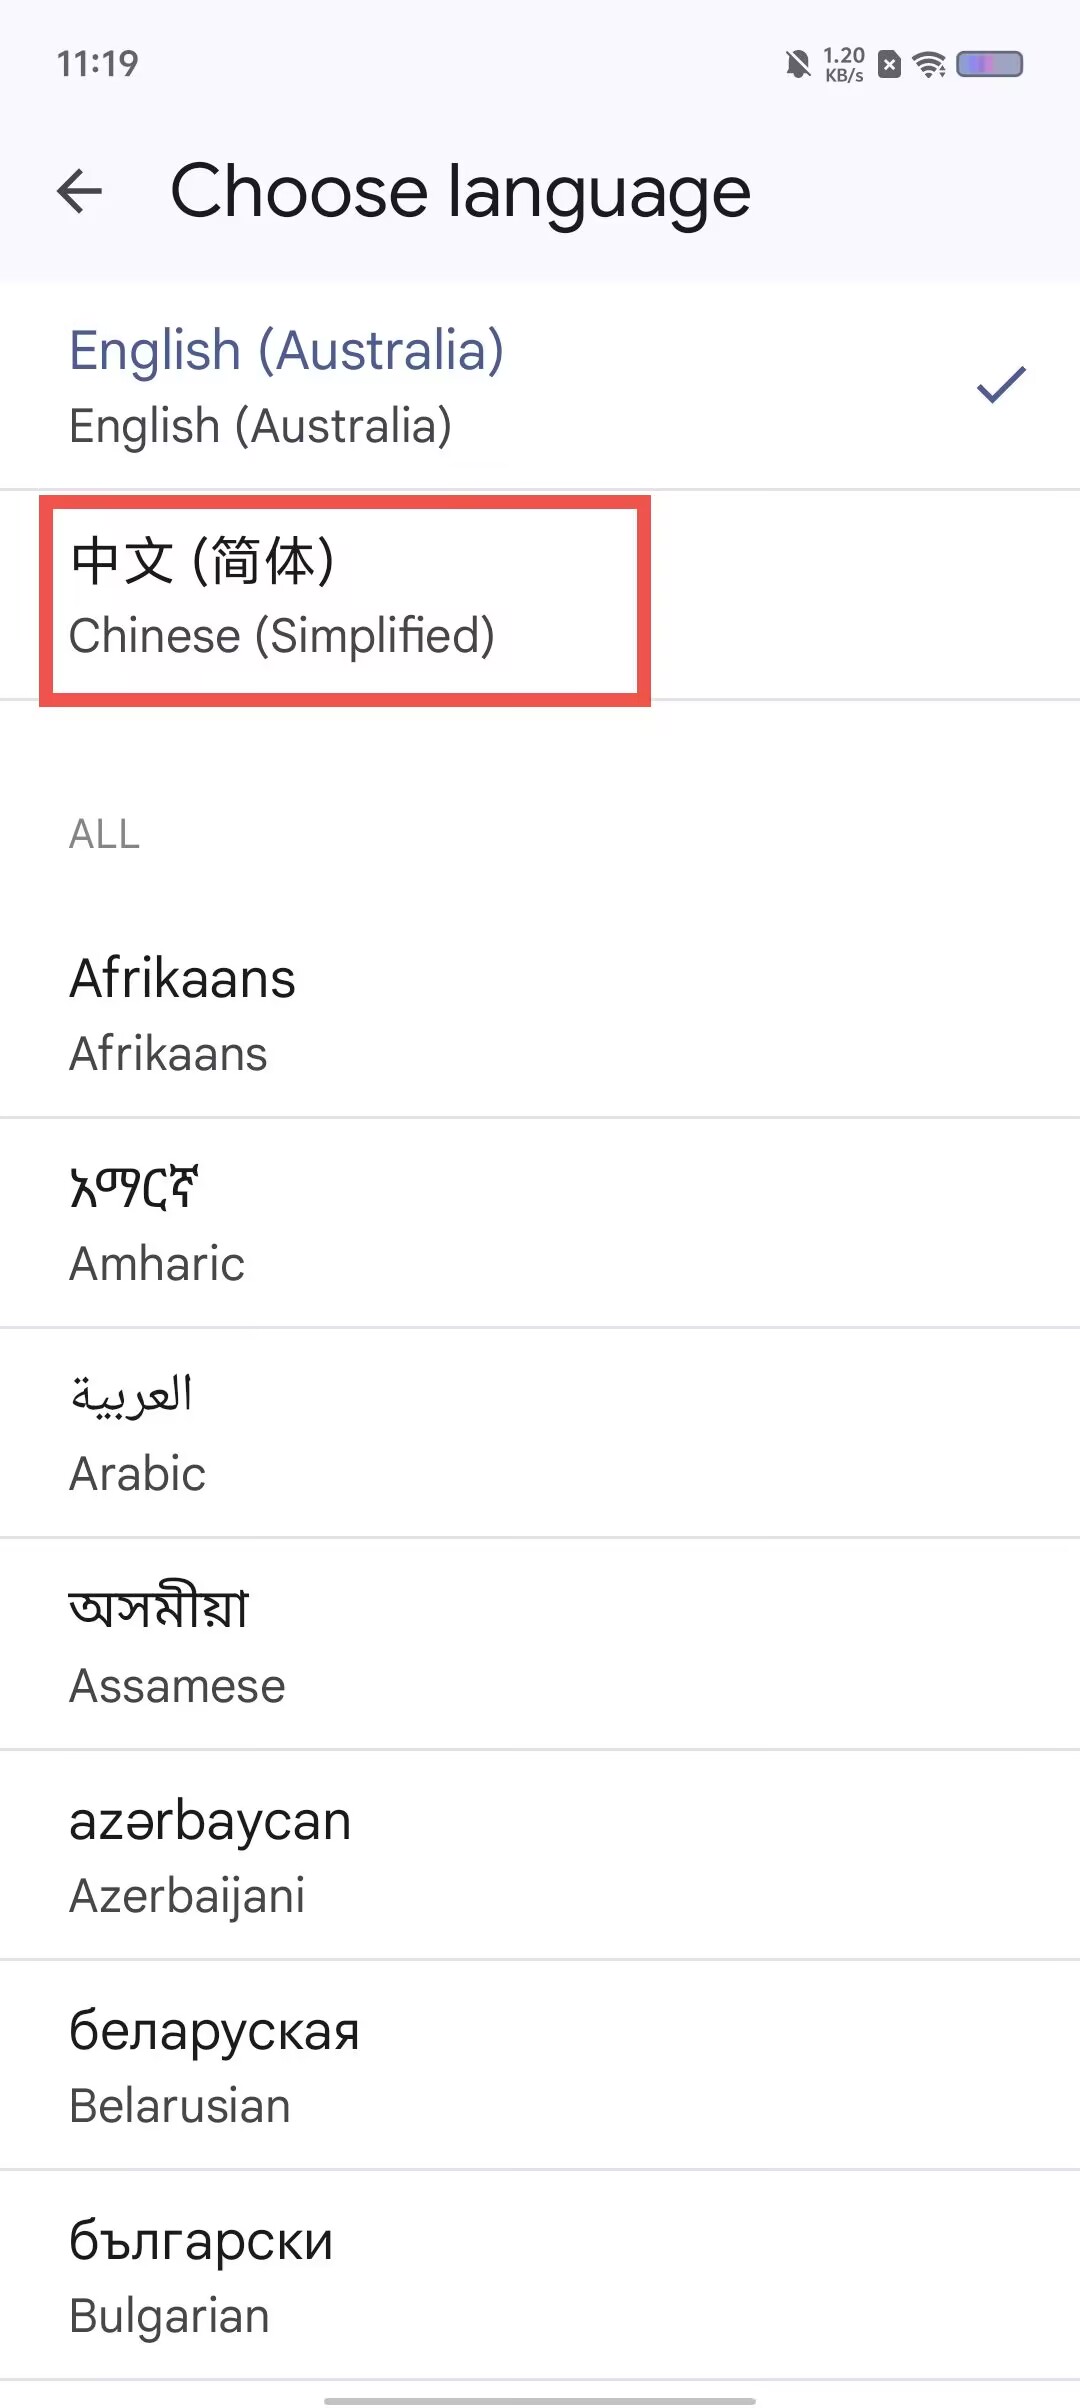Select English (Australia) language option
Viewport: 1080px width, 2408px height.
tap(540, 386)
